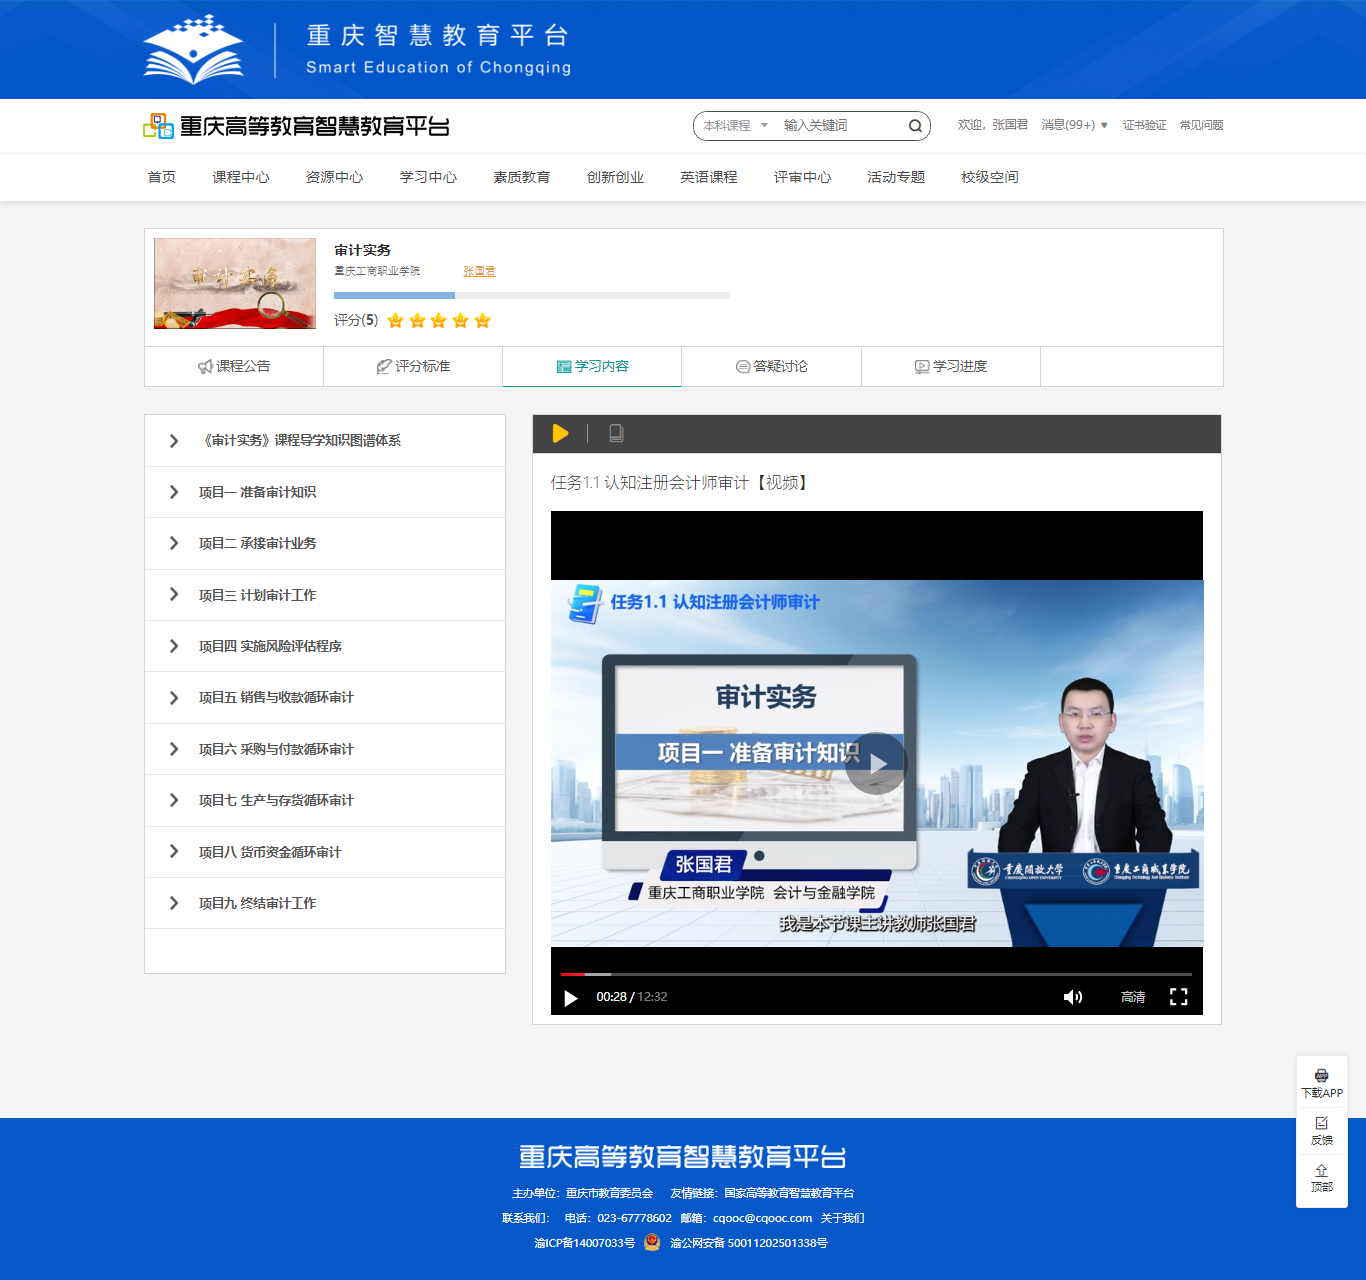Expand 《审计实务》课程导学知识图谱体系 section

(325, 441)
